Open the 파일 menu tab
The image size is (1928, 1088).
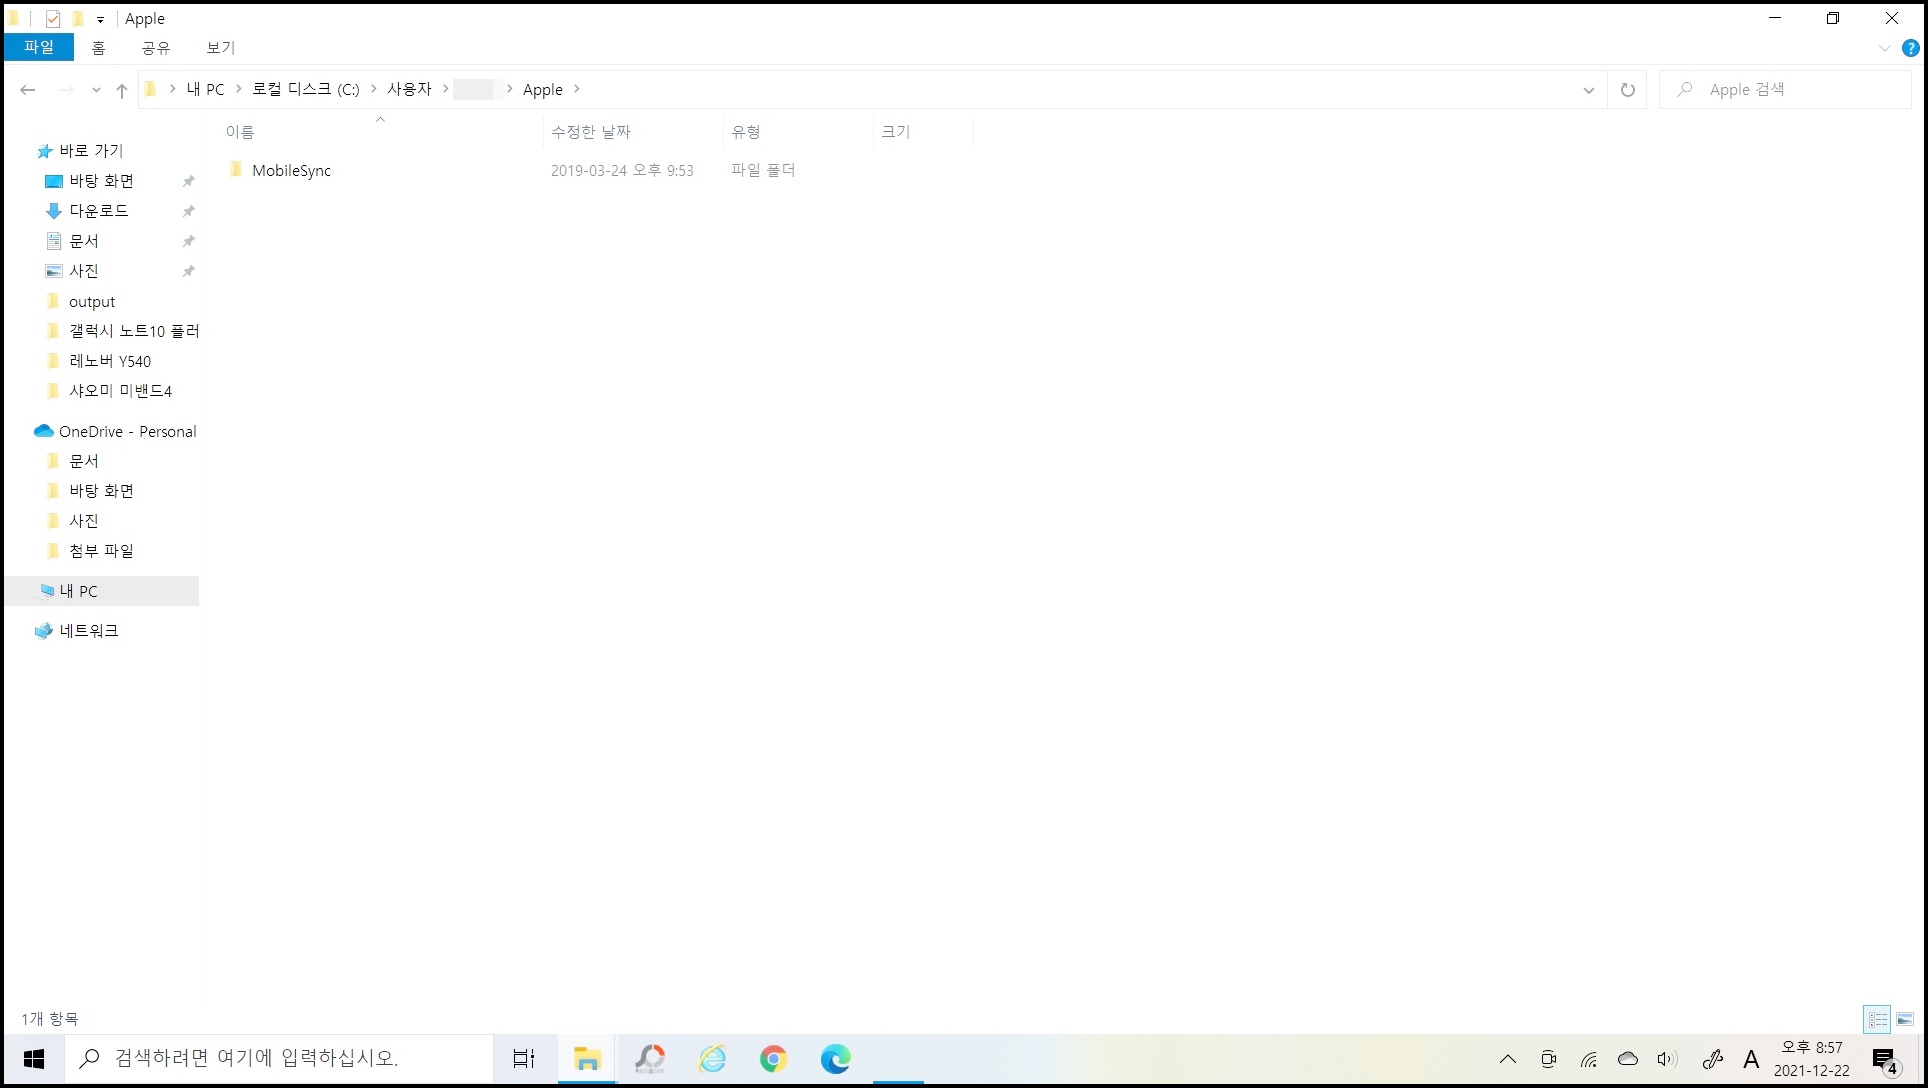[39, 47]
